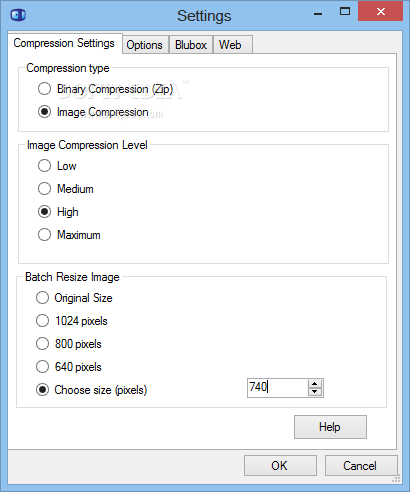Confirm settings with the OK button
This screenshot has width=410, height=492.
[x=280, y=466]
